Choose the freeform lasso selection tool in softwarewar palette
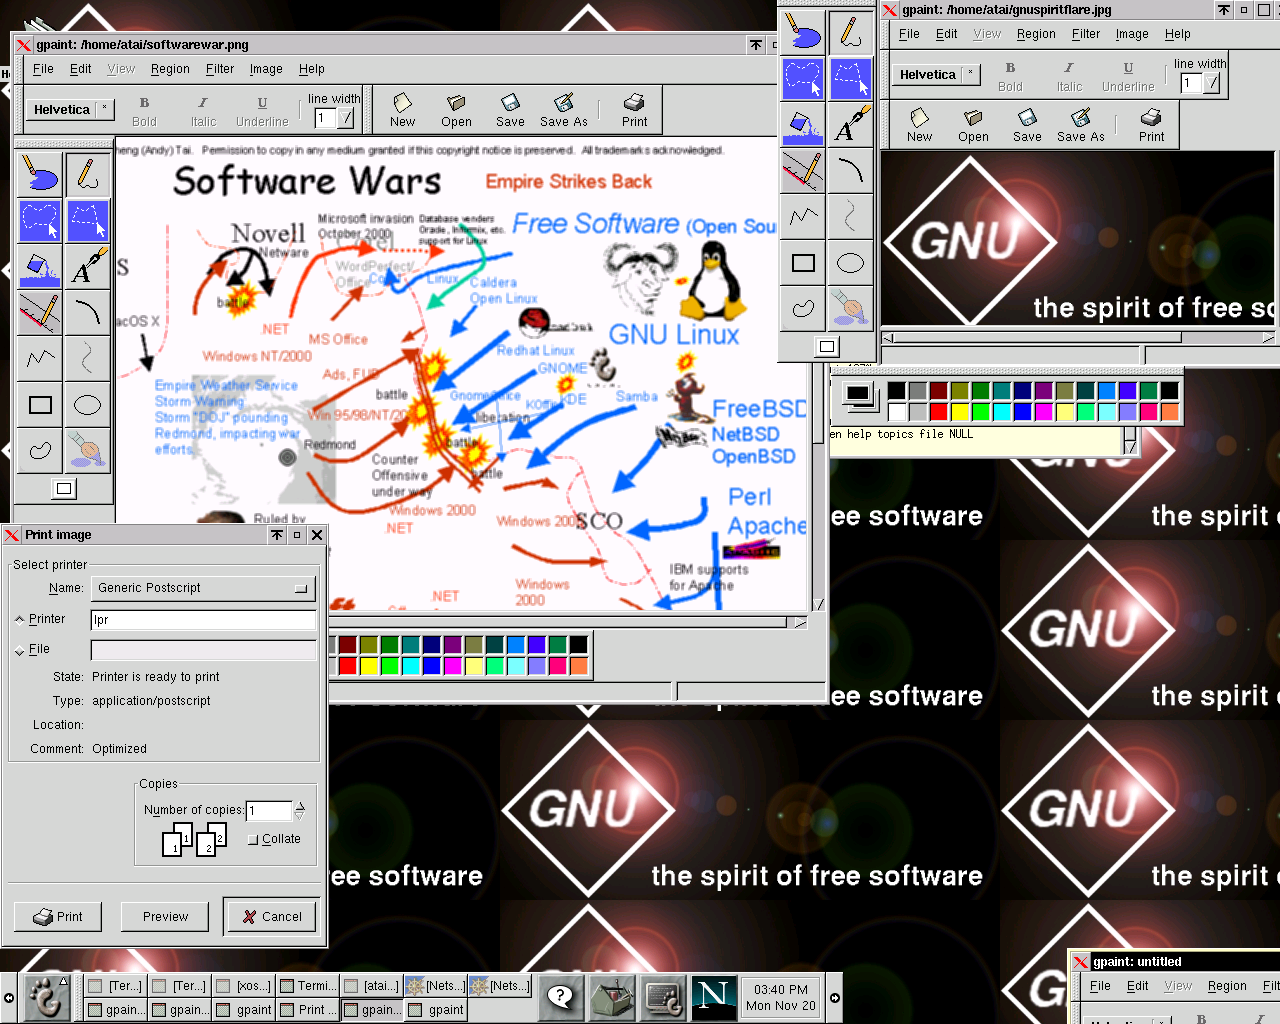The image size is (1280, 1024). pyautogui.click(x=40, y=221)
